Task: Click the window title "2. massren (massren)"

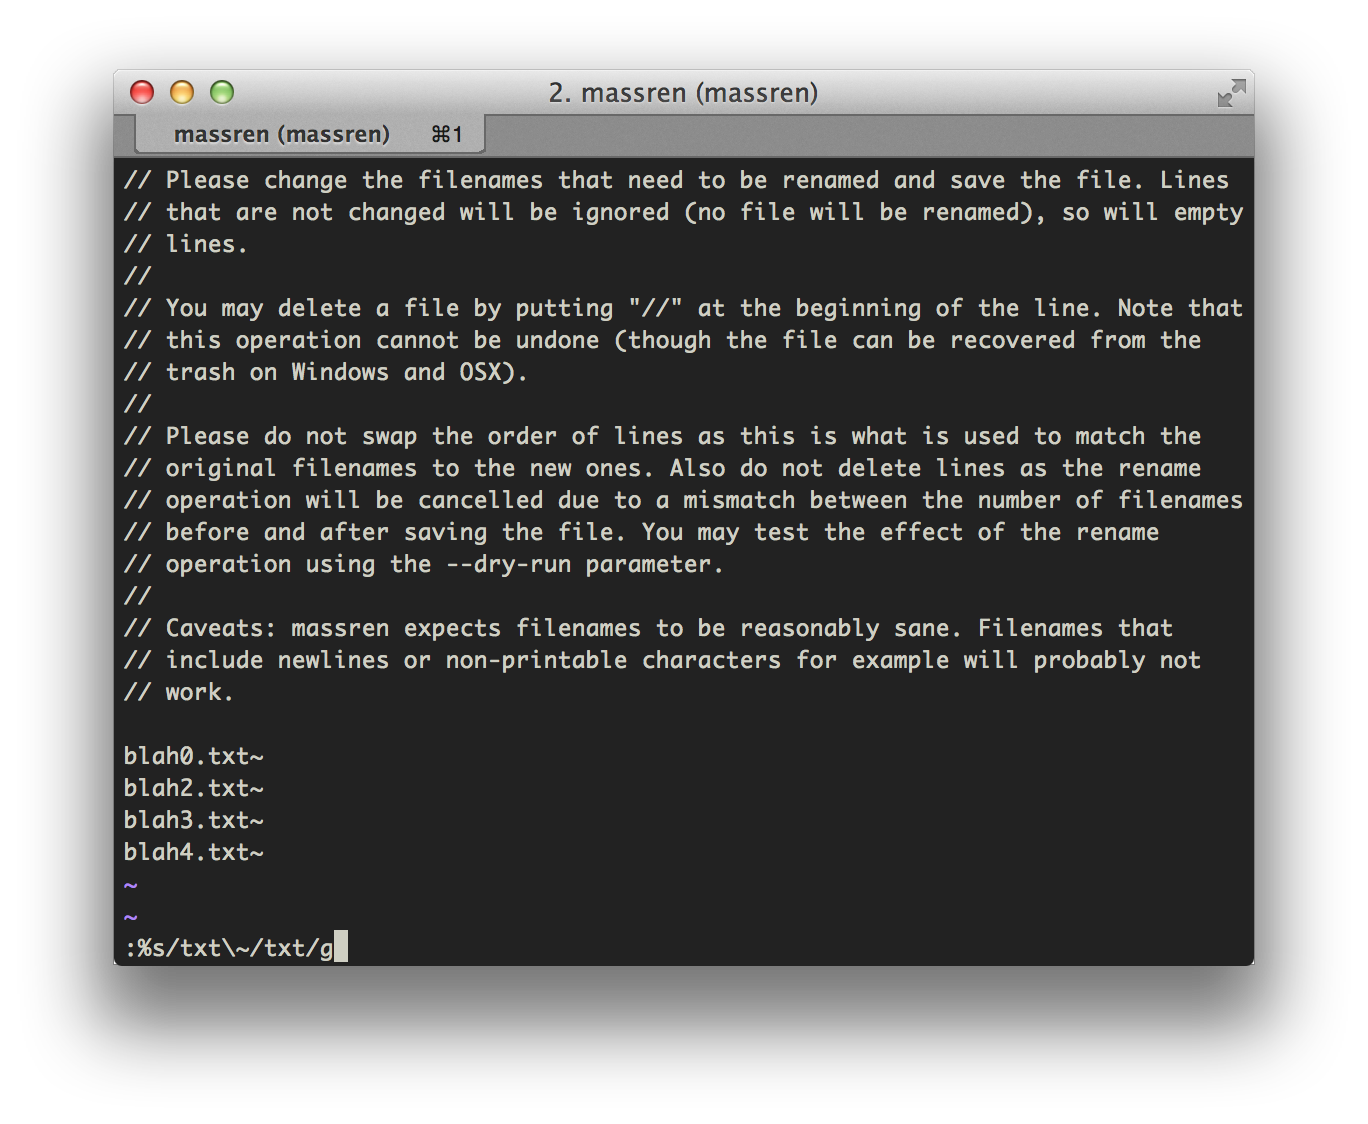Action: (x=683, y=93)
